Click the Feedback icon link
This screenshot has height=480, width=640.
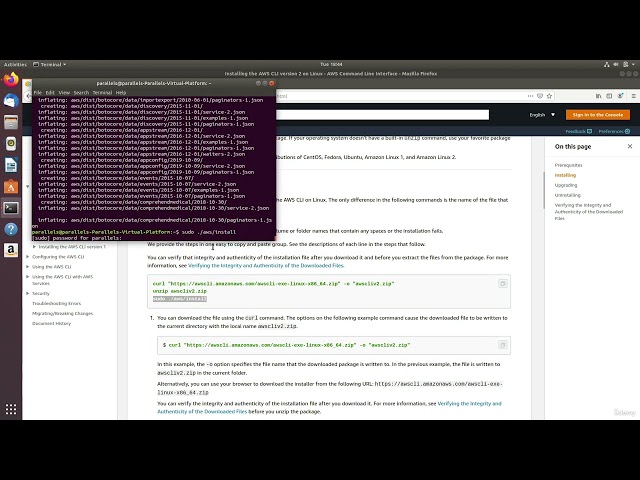pyautogui.click(x=578, y=131)
